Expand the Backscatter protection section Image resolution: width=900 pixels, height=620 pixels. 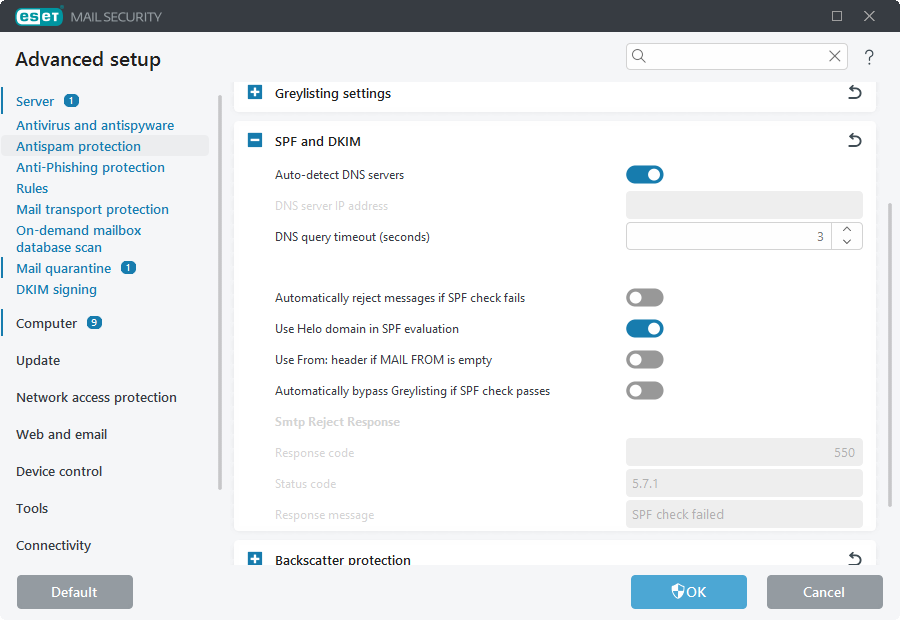tap(255, 559)
